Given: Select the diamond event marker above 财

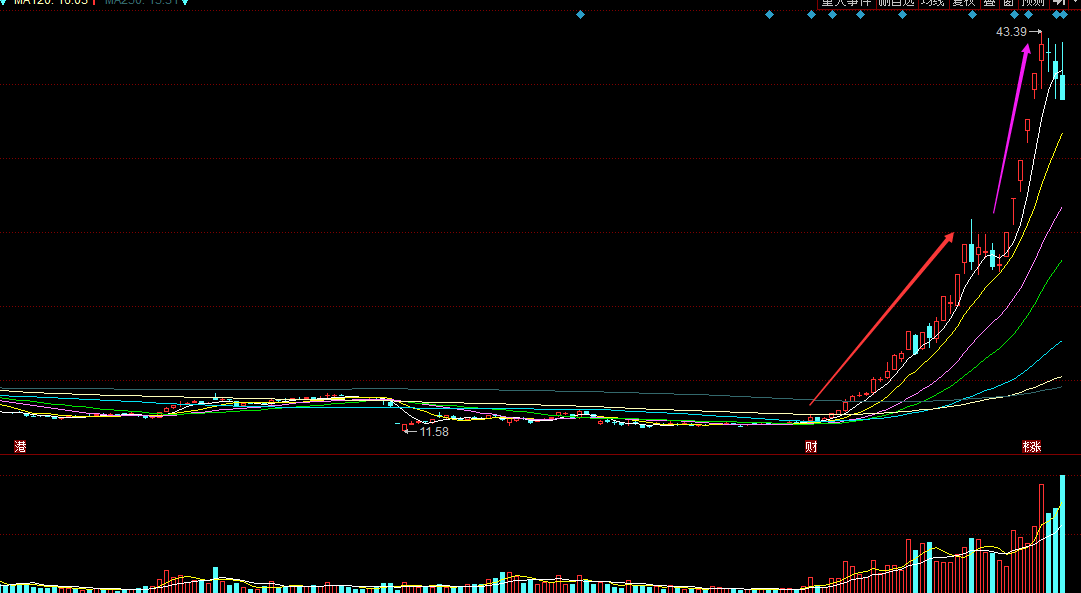Looking at the screenshot, I should [811, 14].
